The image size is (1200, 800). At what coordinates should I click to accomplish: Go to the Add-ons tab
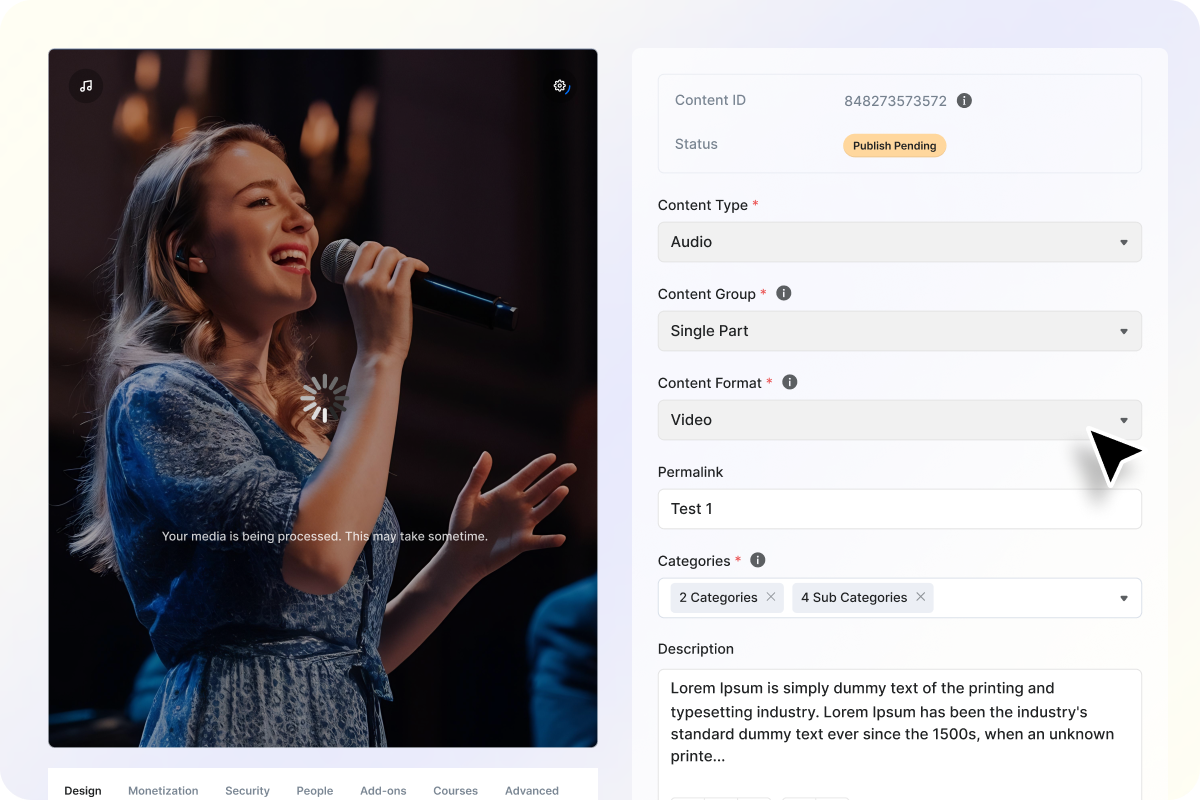pos(383,790)
